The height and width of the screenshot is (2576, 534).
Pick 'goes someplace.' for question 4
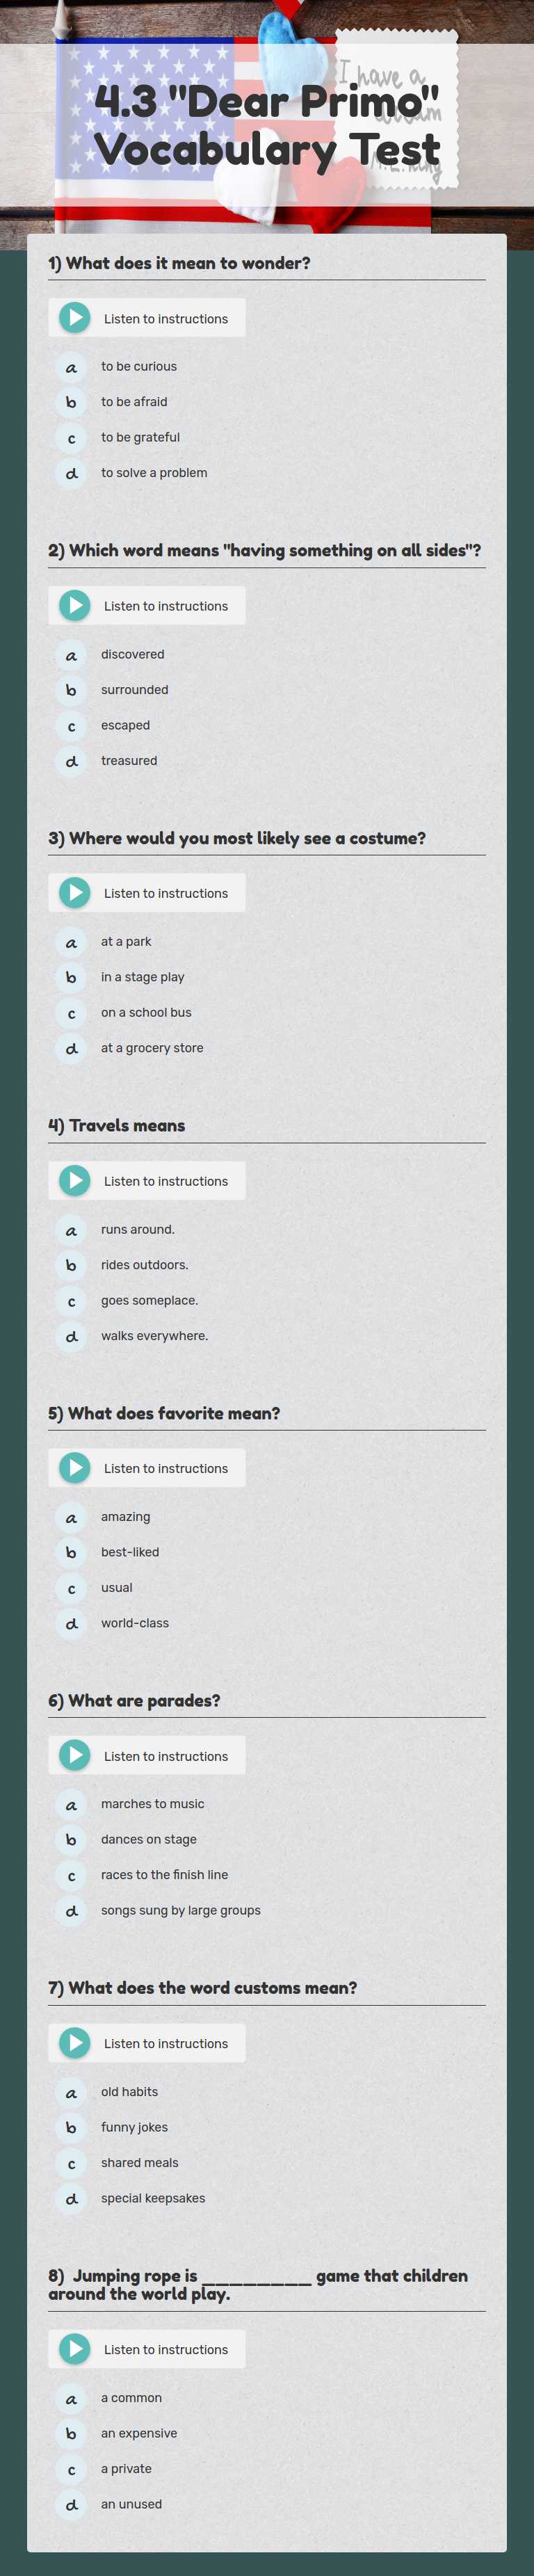click(x=148, y=1300)
